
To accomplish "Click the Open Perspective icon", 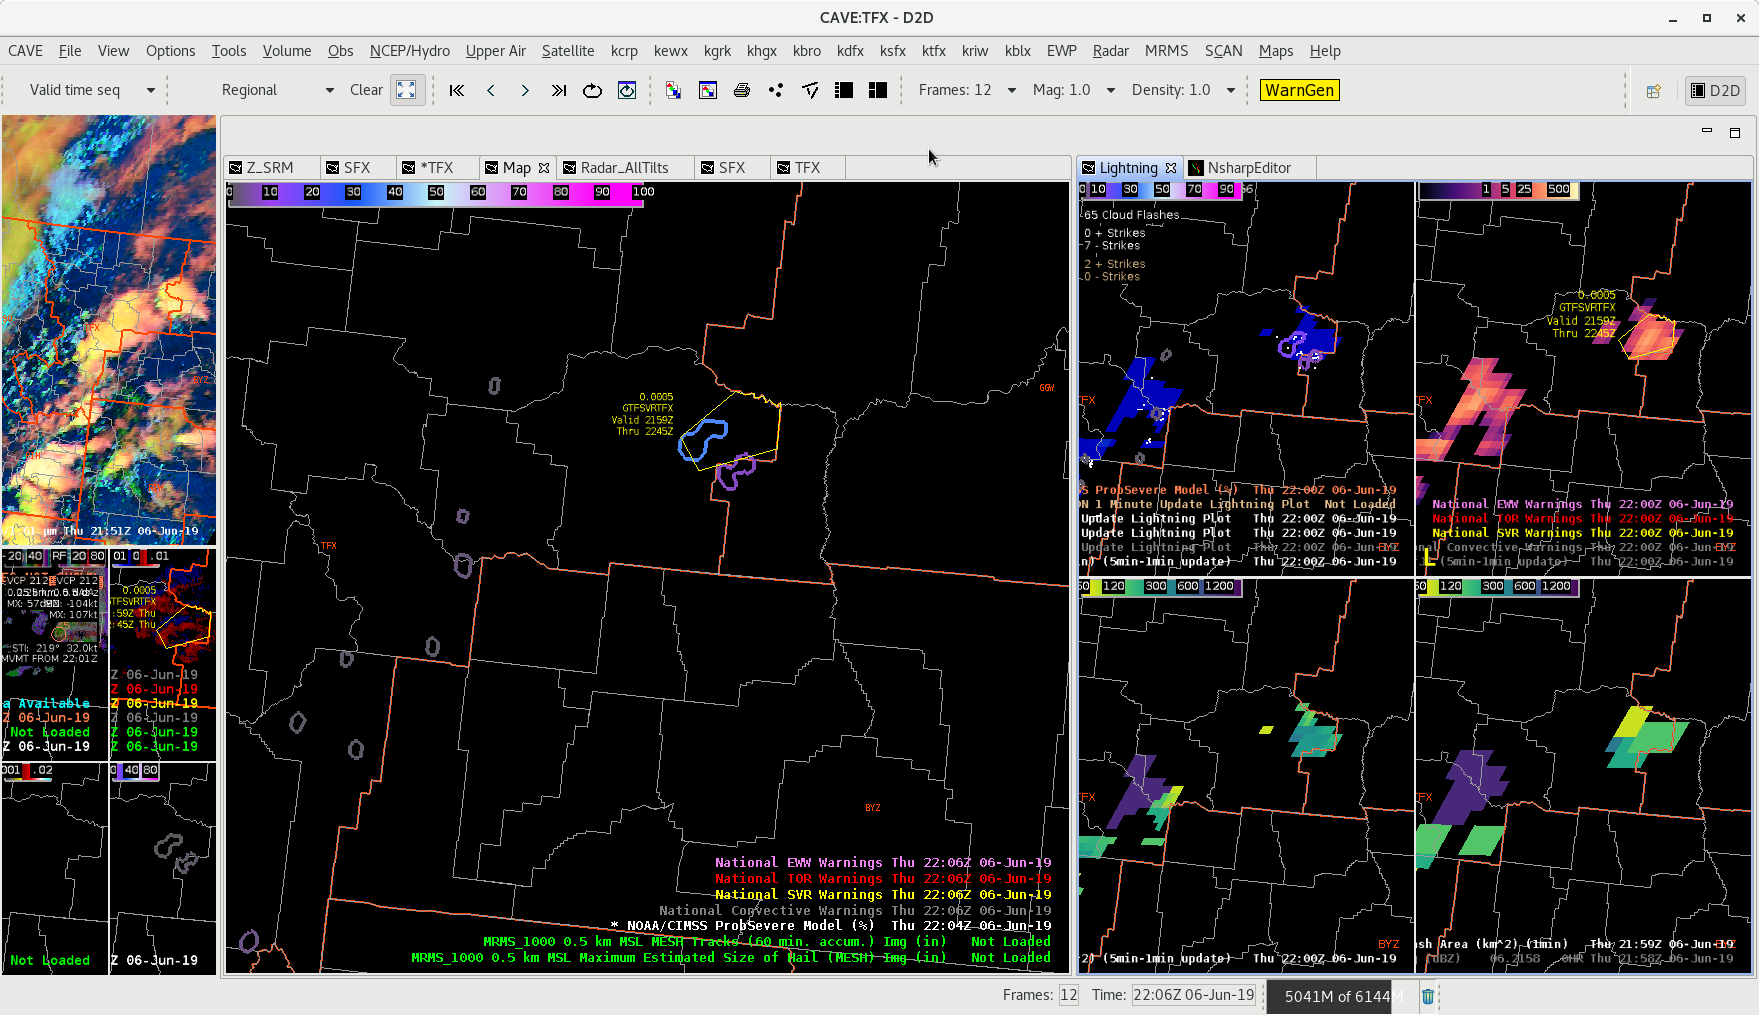I will (1654, 90).
